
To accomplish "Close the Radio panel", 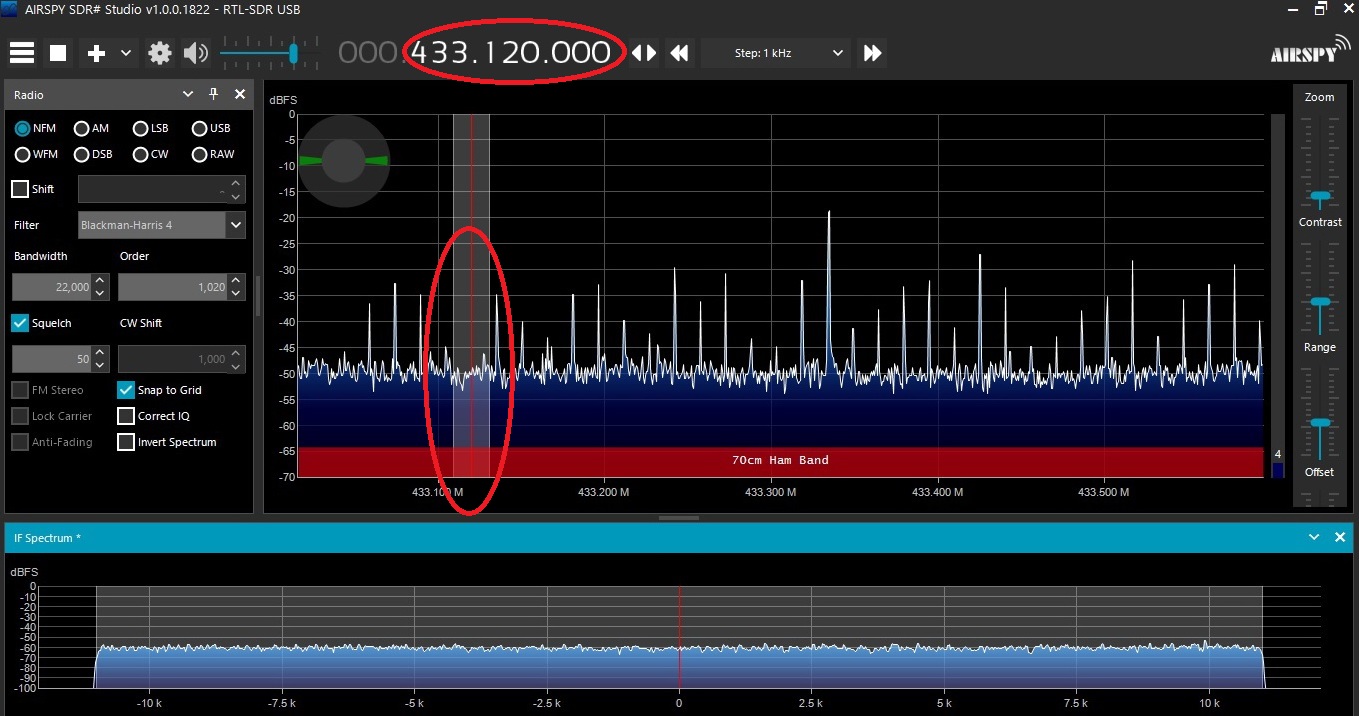I will 240,94.
